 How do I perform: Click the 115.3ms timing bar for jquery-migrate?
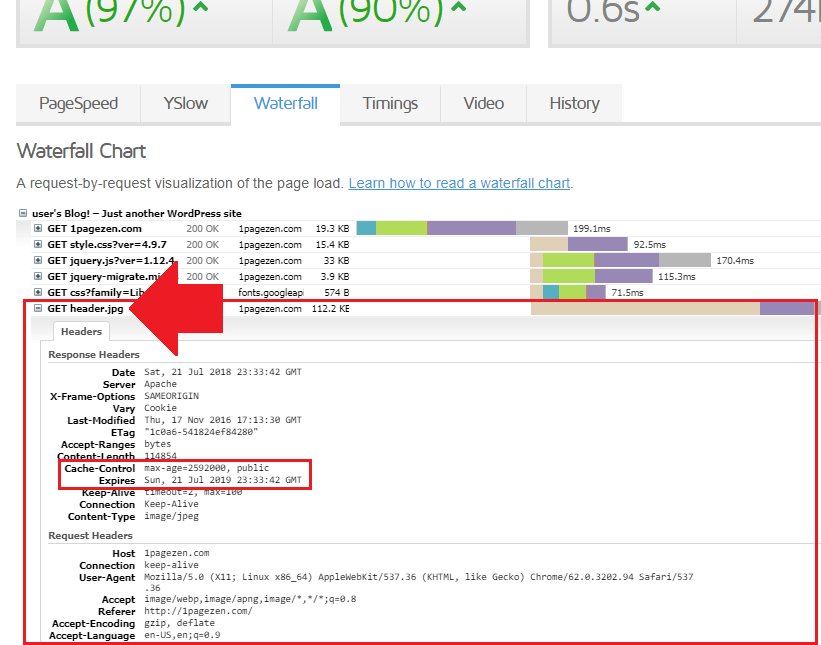(591, 276)
